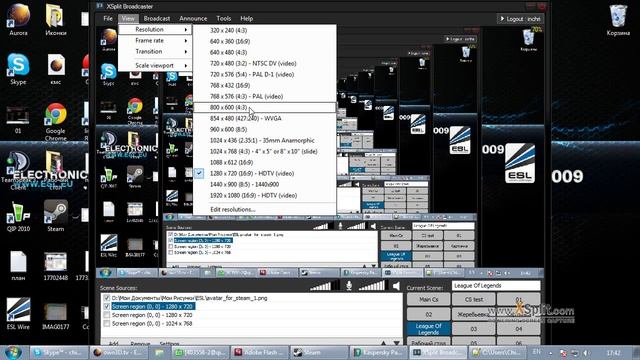
Task: Select the checked 1280 x 720 HDTV resolution
Action: pyautogui.click(x=264, y=173)
